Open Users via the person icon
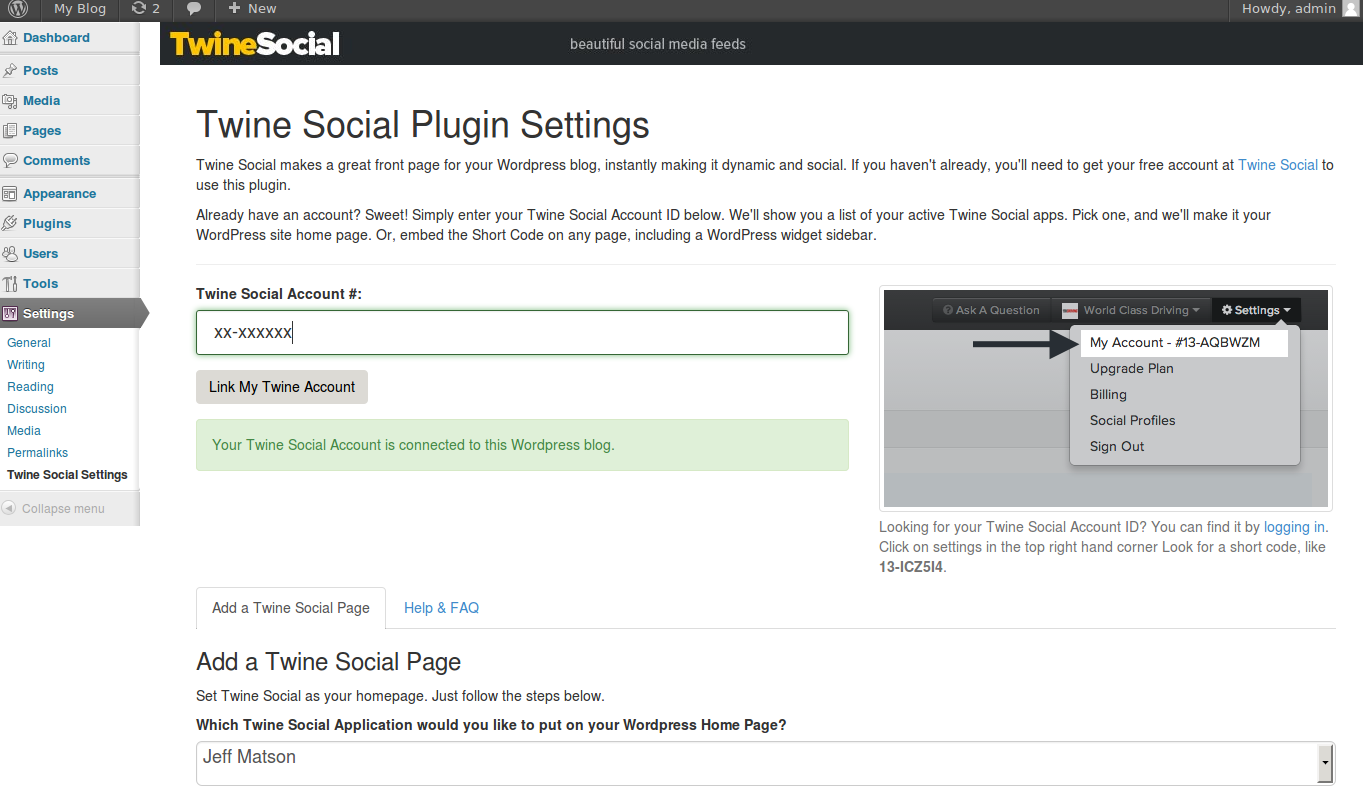 click(14, 253)
